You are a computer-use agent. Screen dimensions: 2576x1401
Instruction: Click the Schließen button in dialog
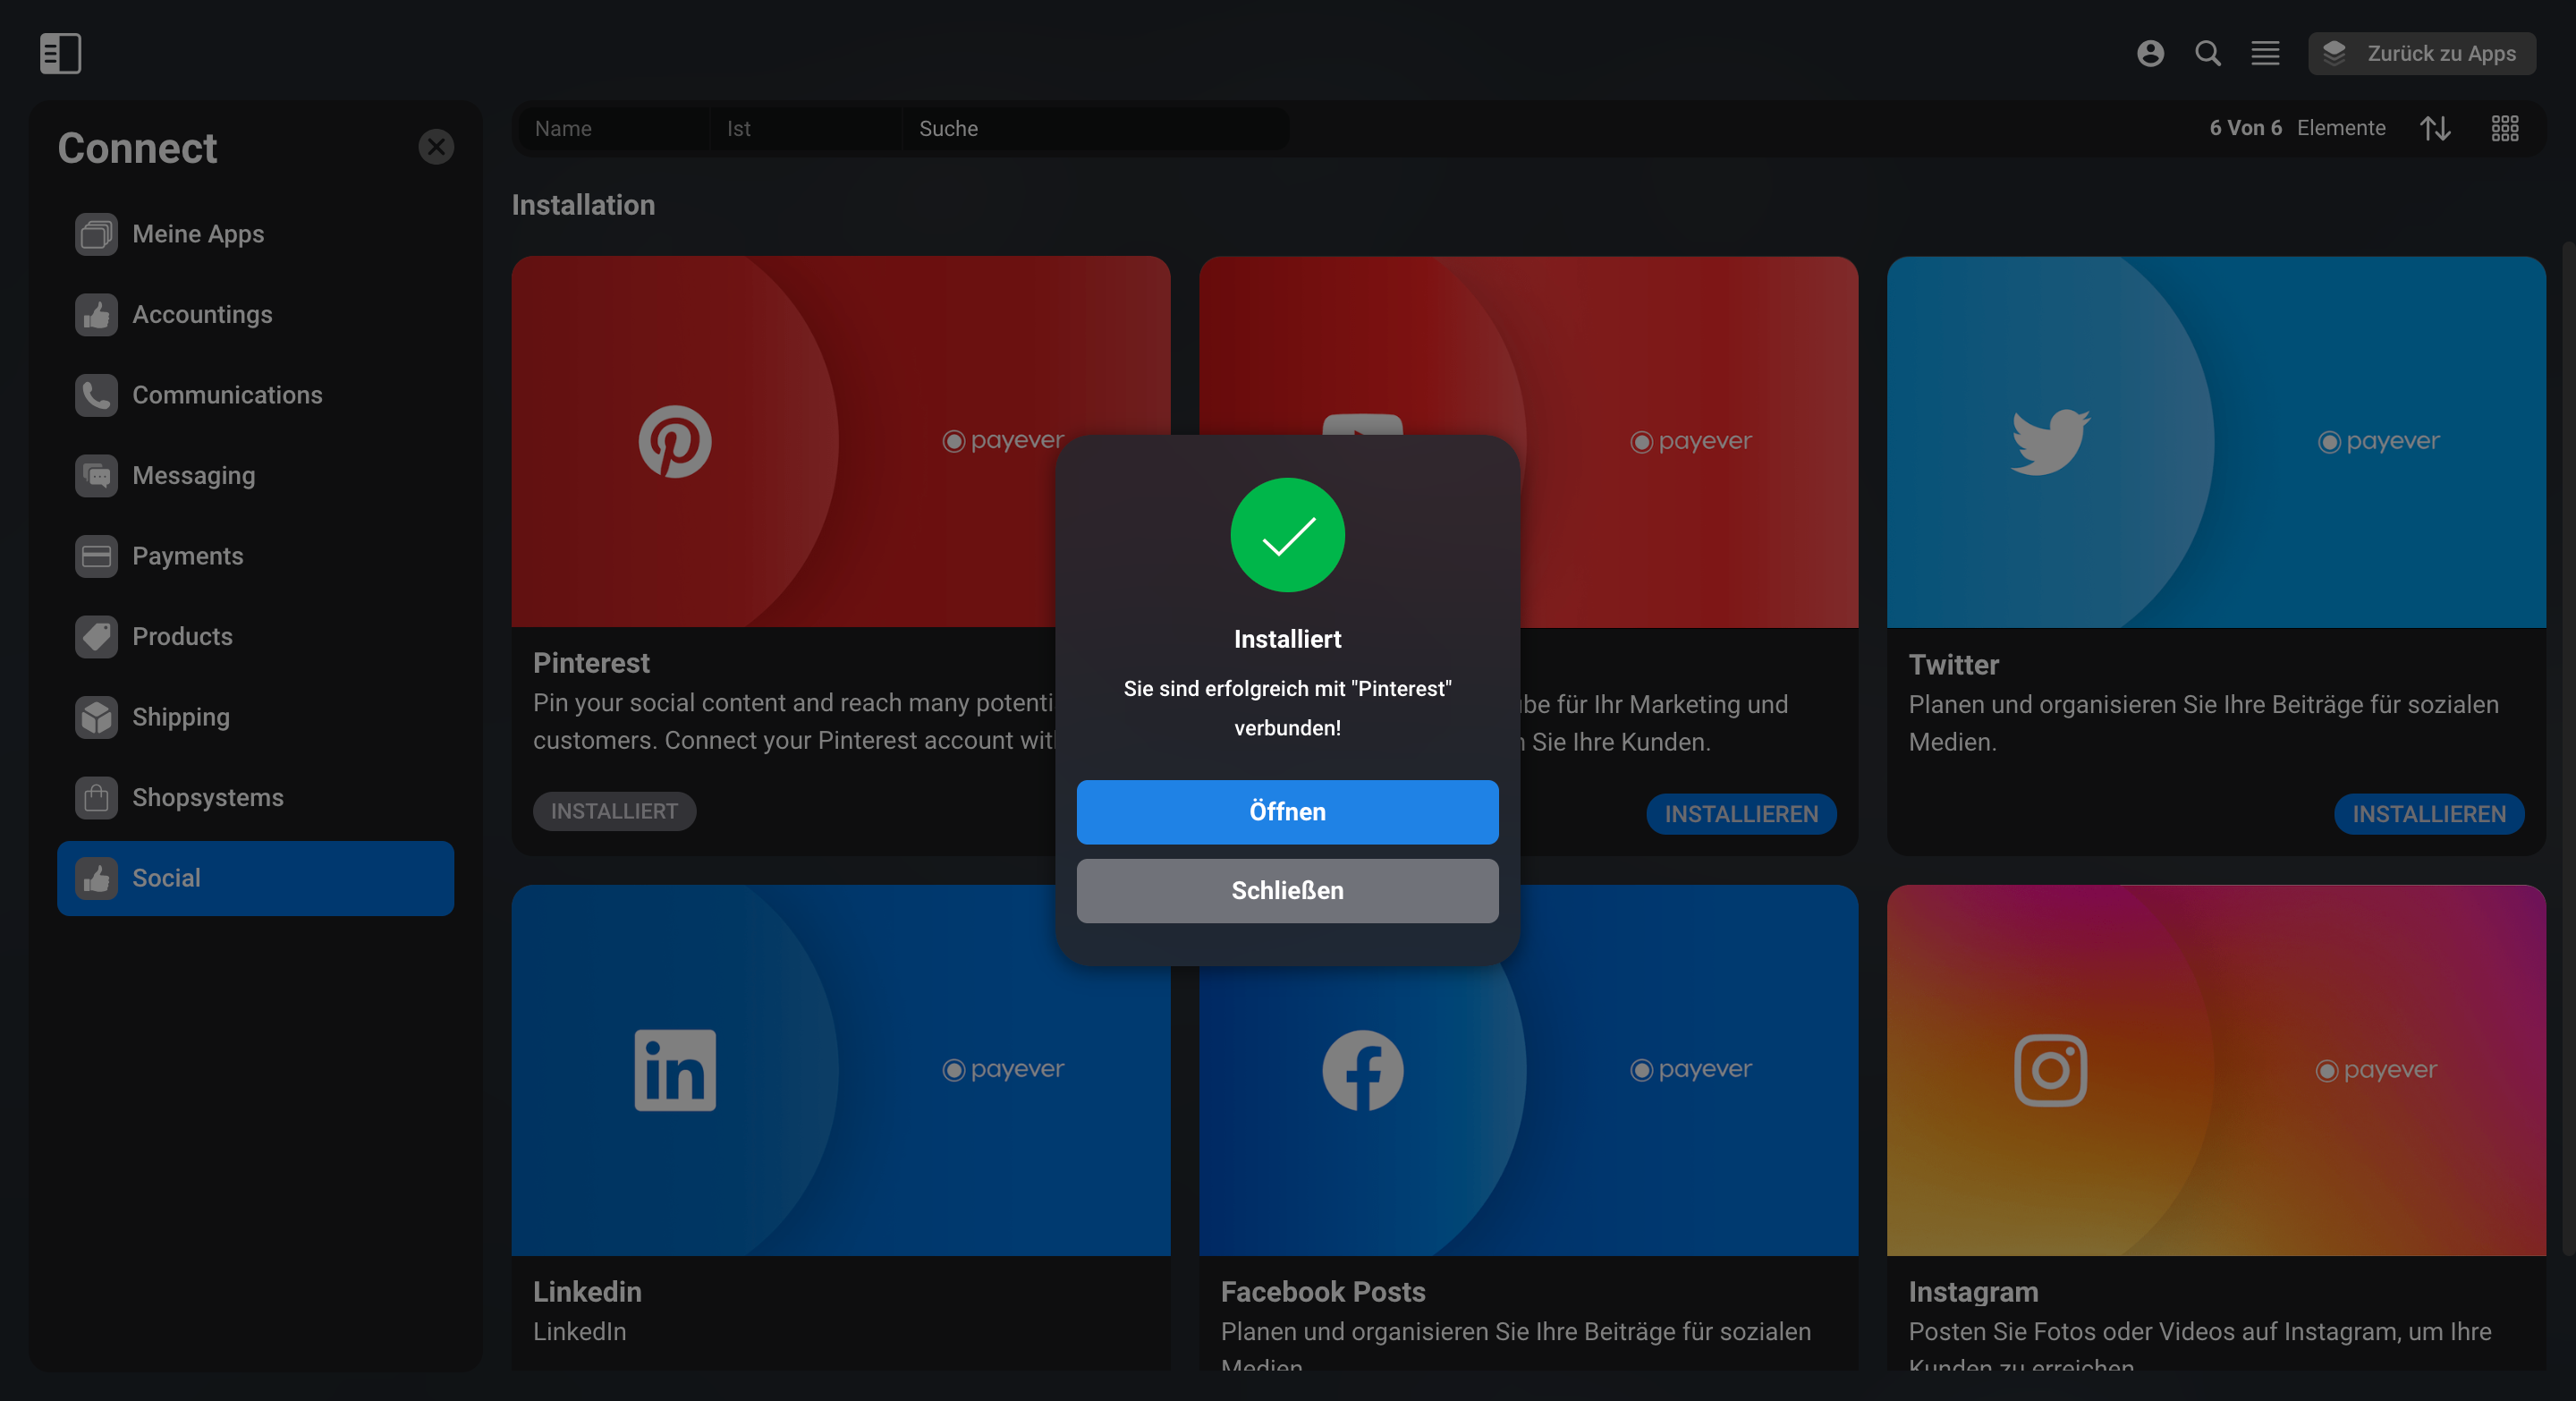click(x=1287, y=890)
